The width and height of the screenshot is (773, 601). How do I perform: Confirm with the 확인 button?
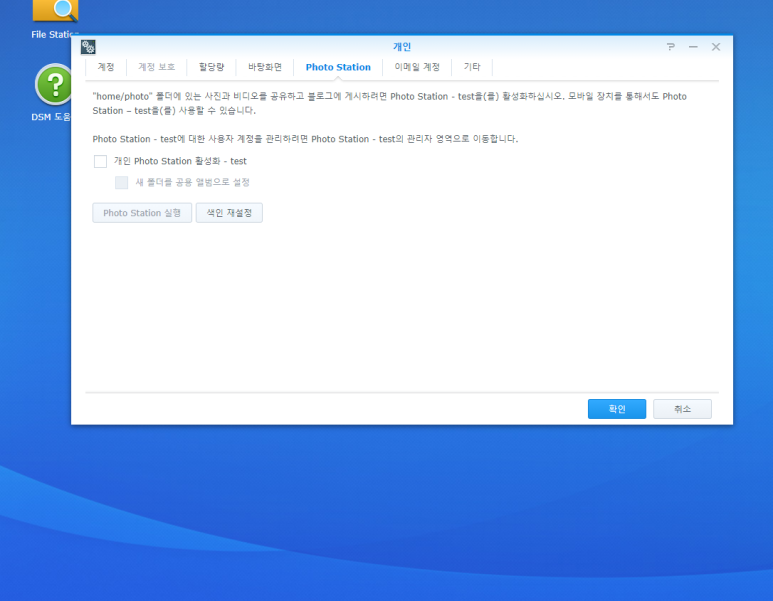(x=617, y=409)
